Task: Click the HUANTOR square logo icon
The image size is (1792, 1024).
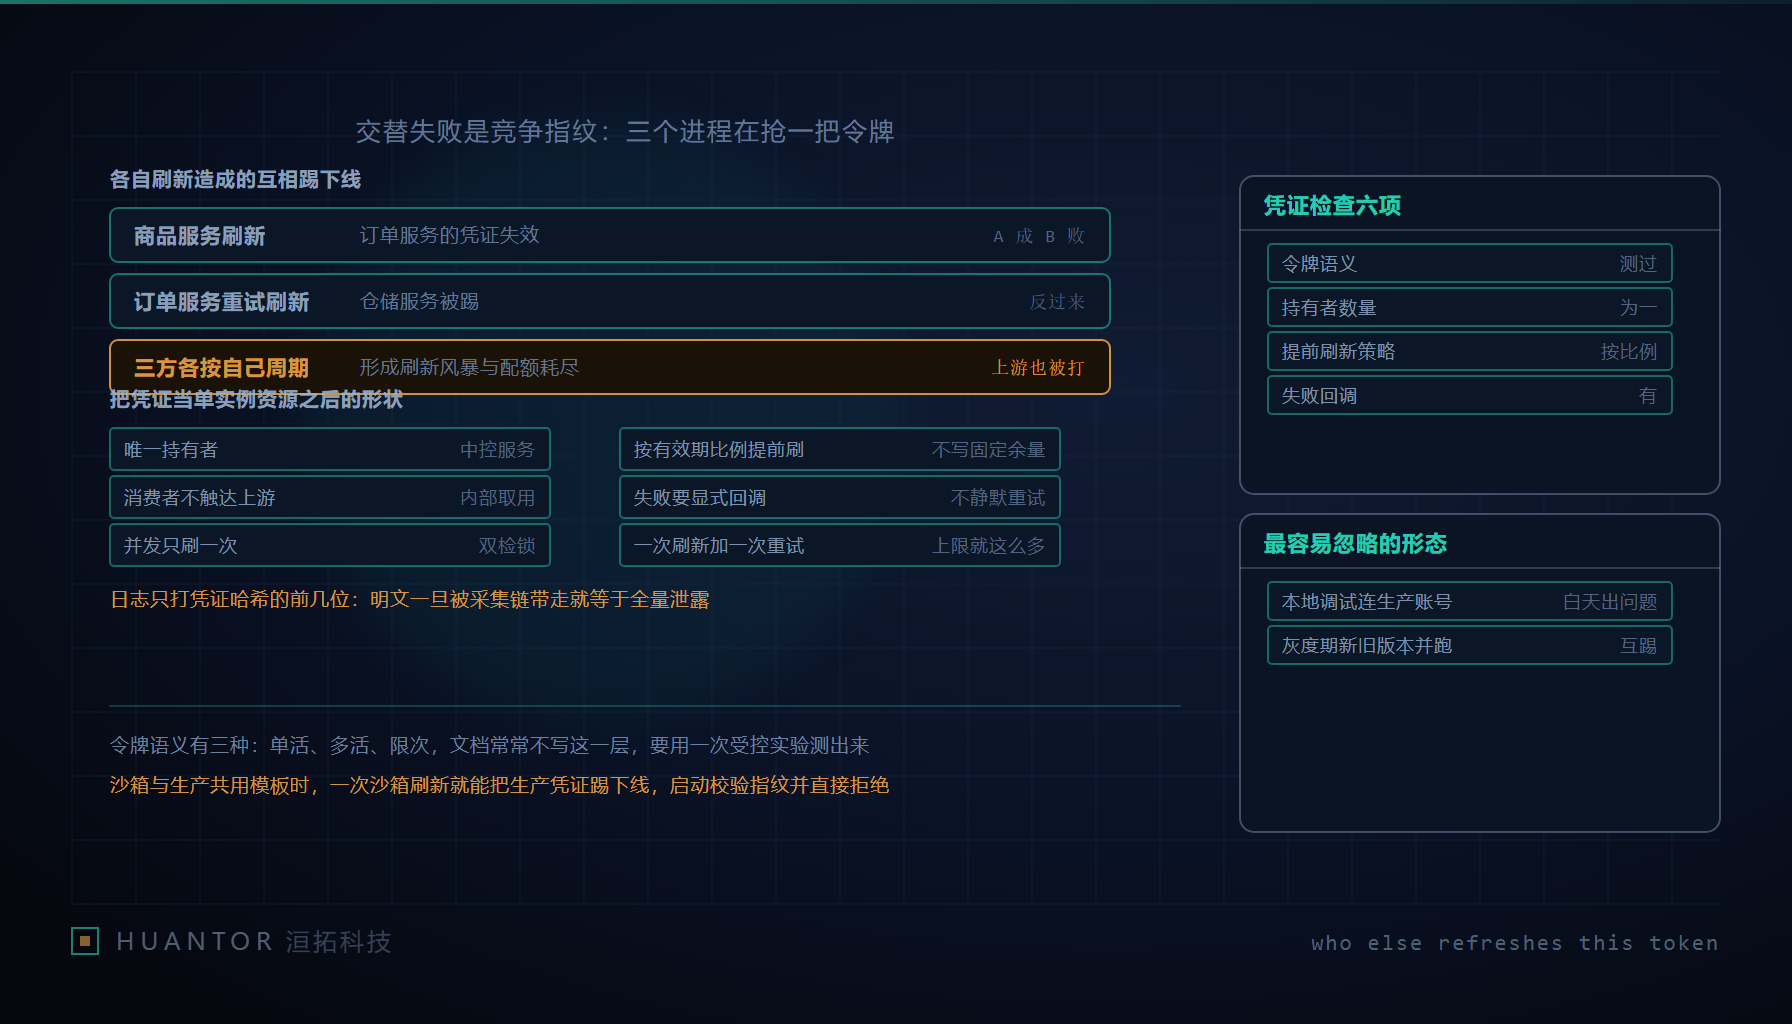Action: 85,941
